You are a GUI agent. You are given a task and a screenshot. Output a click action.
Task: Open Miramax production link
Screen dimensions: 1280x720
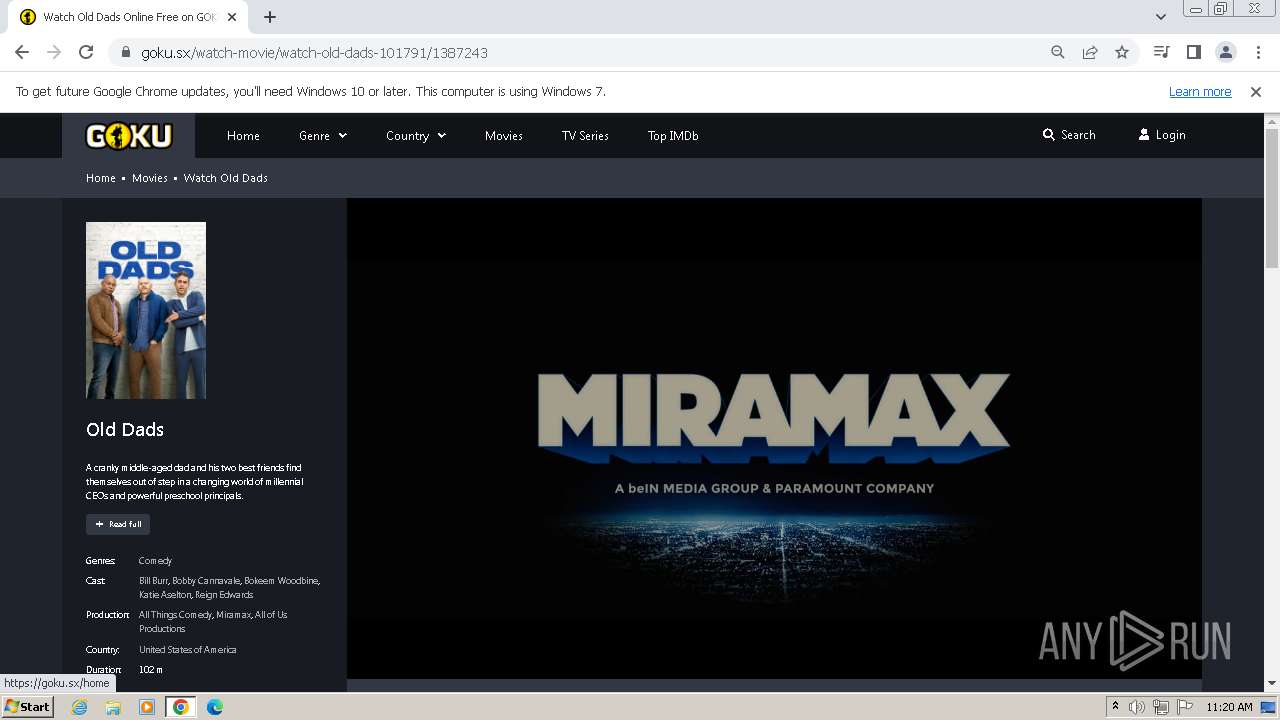(x=233, y=615)
